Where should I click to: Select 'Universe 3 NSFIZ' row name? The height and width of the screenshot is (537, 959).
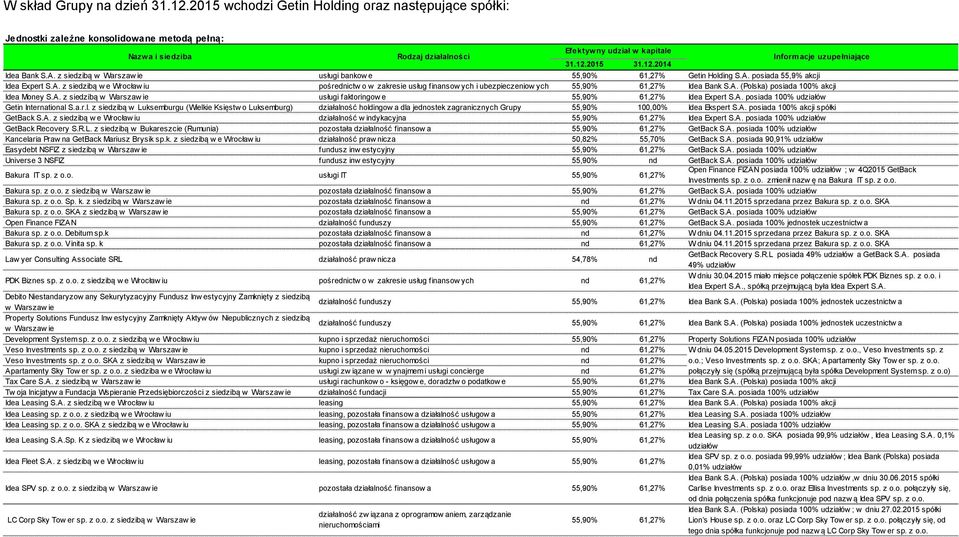point(34,160)
